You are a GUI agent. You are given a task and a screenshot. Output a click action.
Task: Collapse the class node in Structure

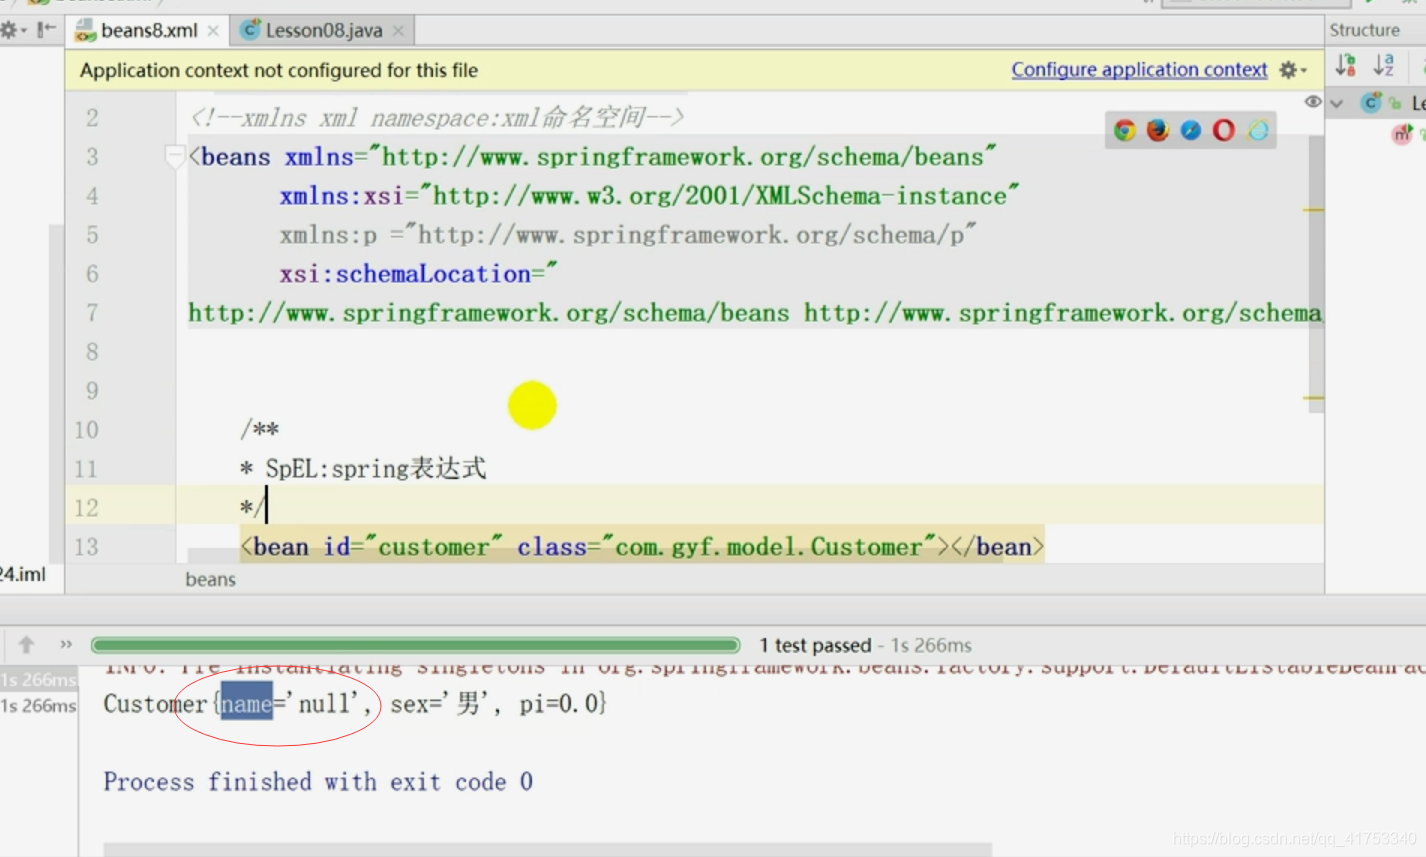[1337, 103]
